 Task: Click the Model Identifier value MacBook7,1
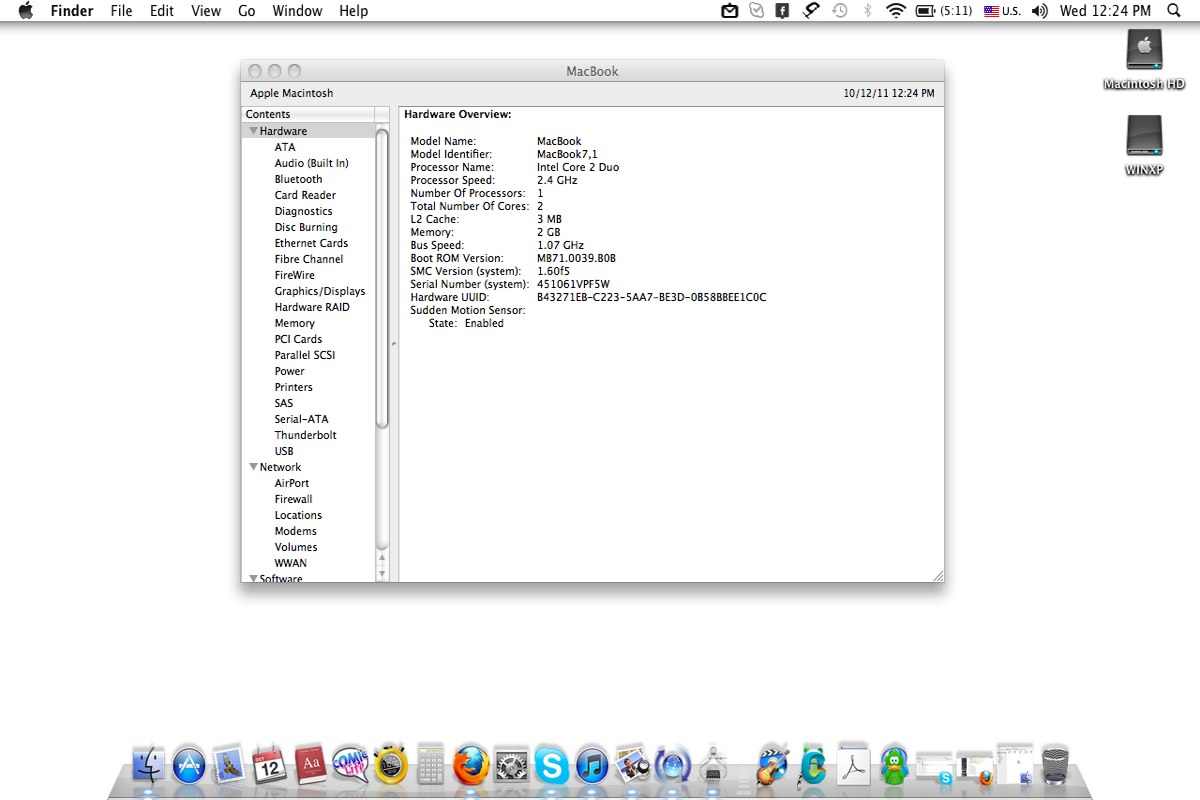point(567,154)
